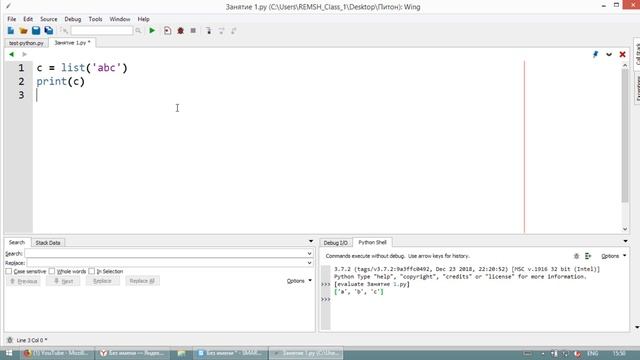Expand the Replace field history dropdown
The image size is (640, 360).
click(x=309, y=263)
